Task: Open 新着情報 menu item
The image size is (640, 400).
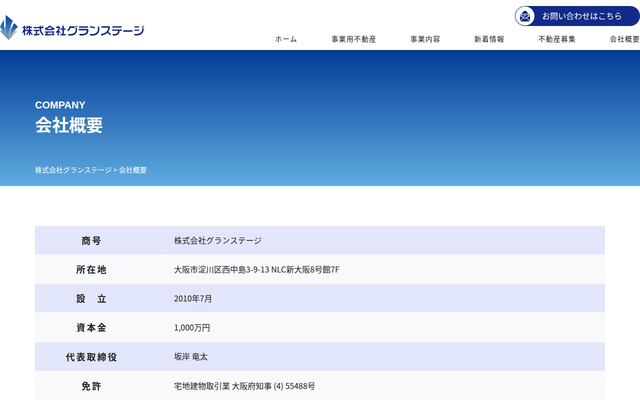Action: click(x=489, y=39)
